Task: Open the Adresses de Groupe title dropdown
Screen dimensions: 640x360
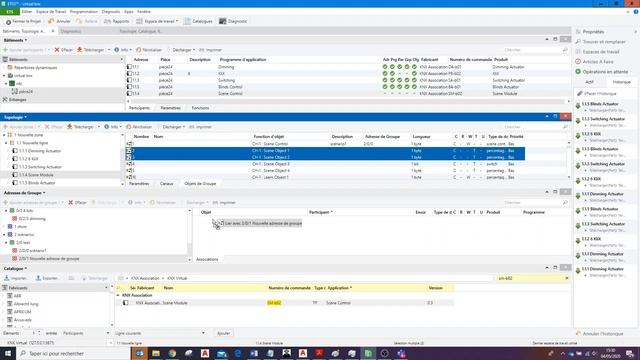Action: pyautogui.click(x=24, y=193)
